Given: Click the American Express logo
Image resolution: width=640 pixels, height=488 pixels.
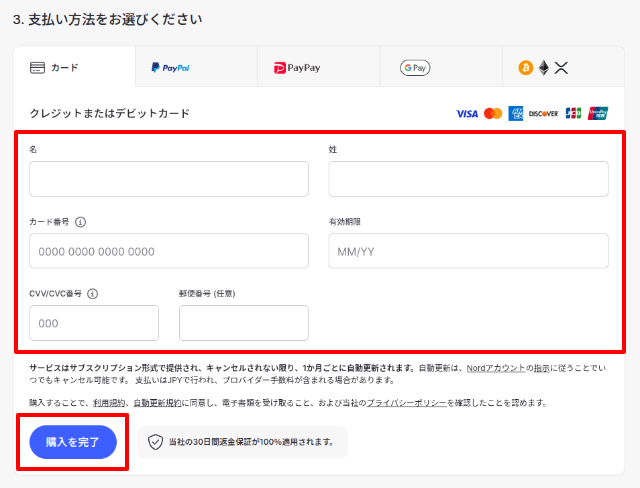Looking at the screenshot, I should tap(516, 114).
